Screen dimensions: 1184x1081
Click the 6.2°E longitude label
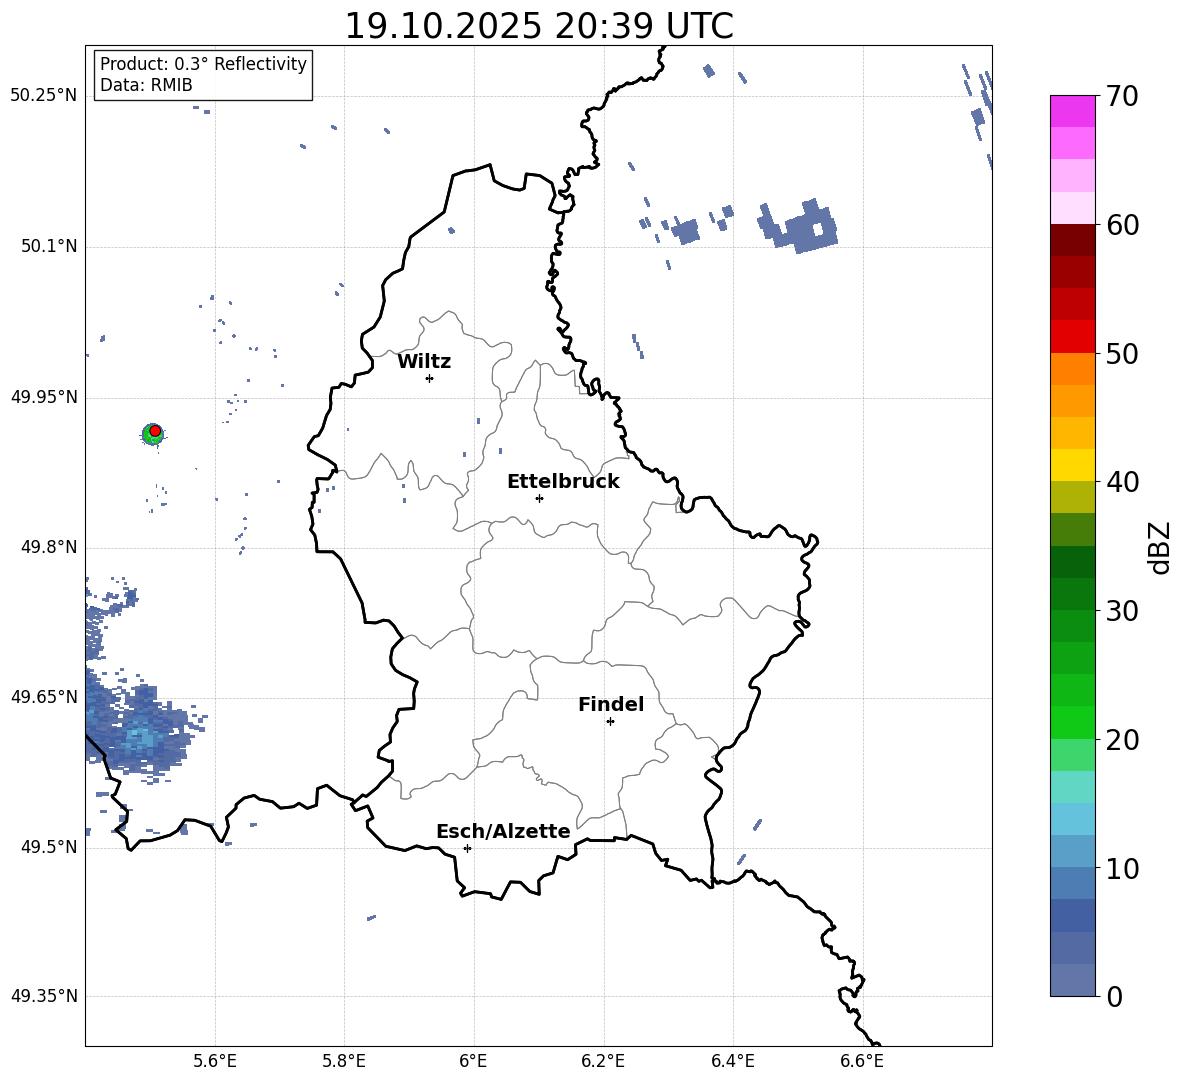click(x=603, y=1061)
